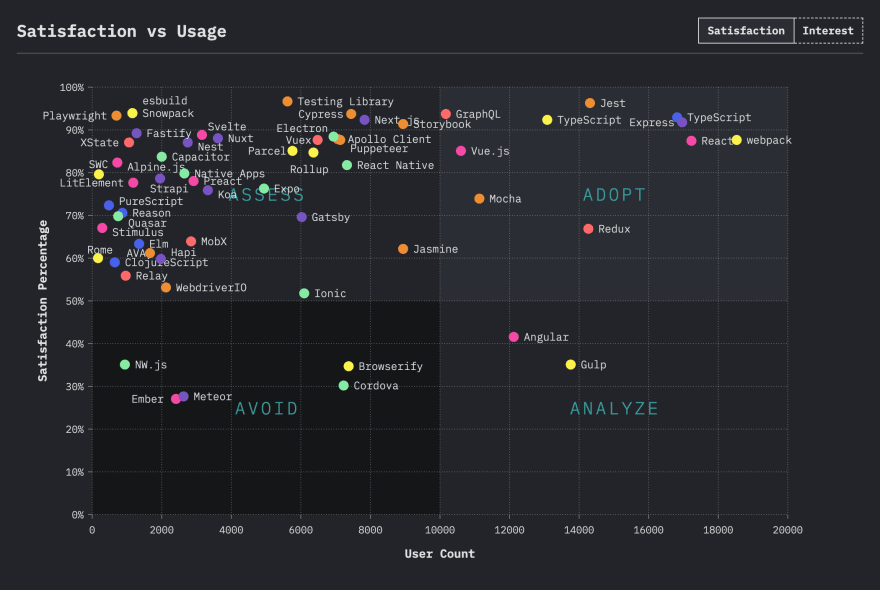The image size is (880, 590).
Task: Click the Gatsby data point
Action: click(301, 217)
